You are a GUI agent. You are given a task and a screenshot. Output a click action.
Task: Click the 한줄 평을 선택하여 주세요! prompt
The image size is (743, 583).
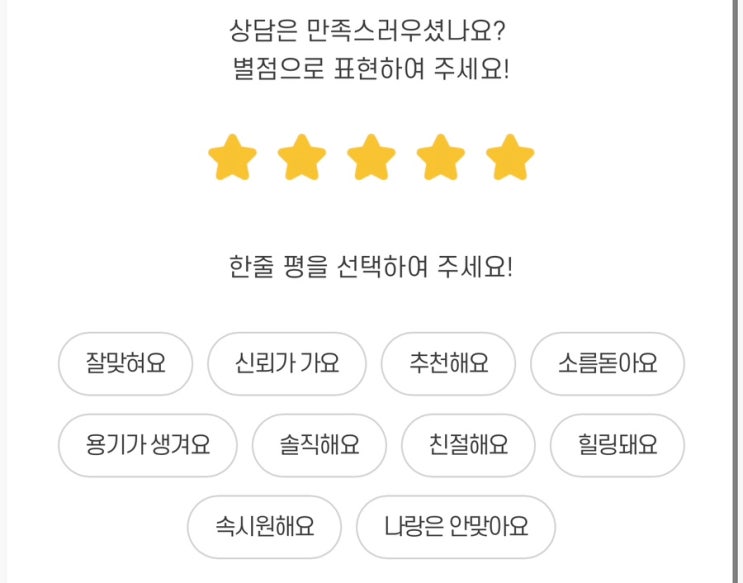click(x=370, y=268)
